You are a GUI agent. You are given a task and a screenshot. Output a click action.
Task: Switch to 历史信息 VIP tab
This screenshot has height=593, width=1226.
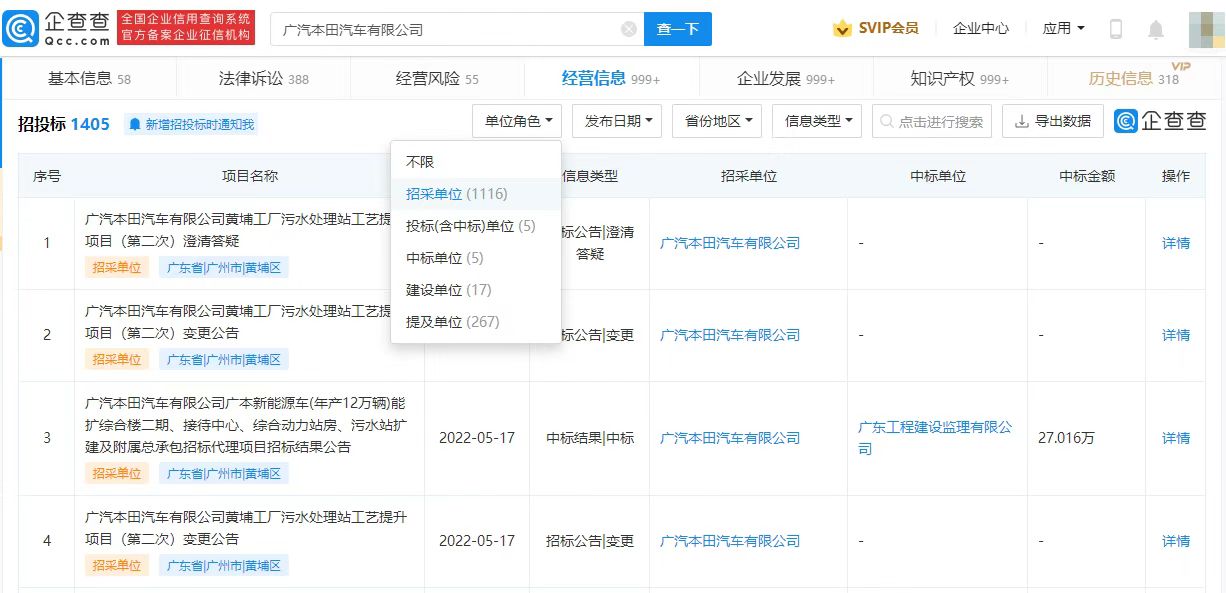[x=1134, y=77]
